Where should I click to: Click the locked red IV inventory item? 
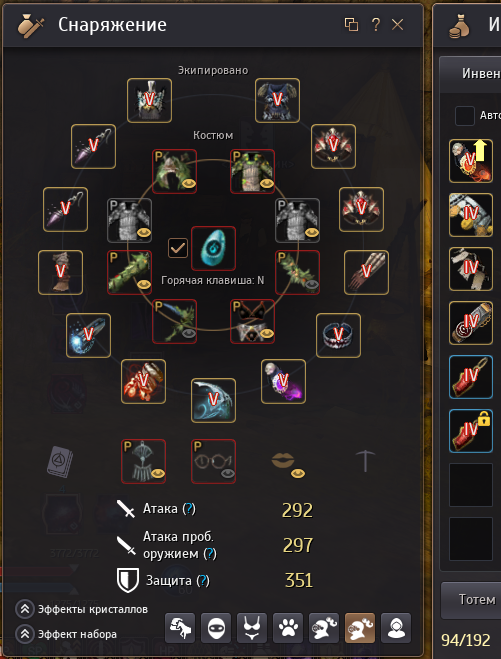471,431
